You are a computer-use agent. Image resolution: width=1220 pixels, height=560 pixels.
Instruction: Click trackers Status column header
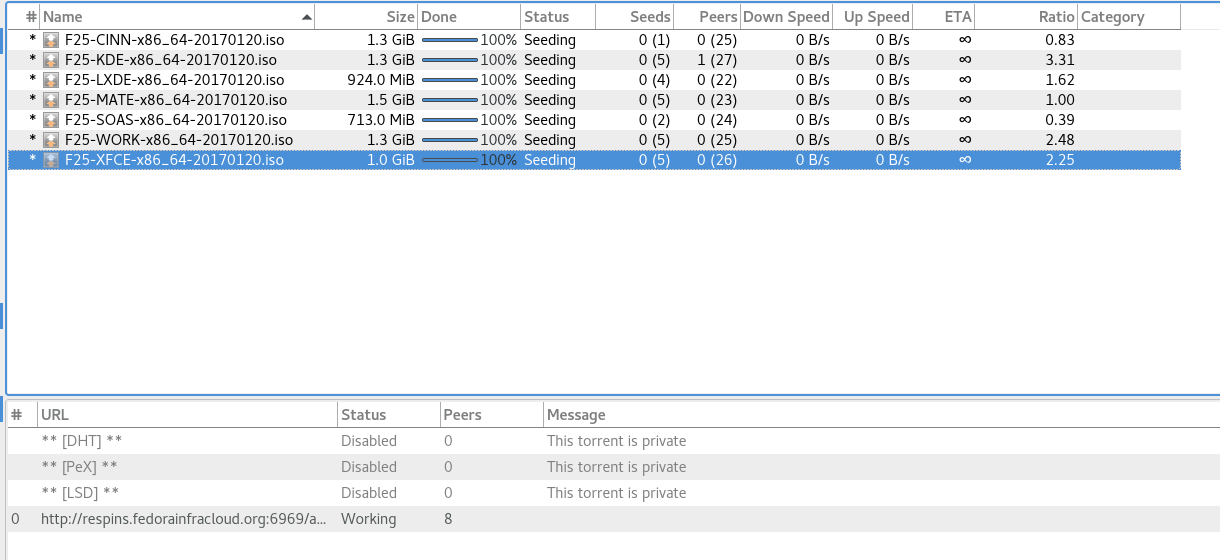click(388, 414)
